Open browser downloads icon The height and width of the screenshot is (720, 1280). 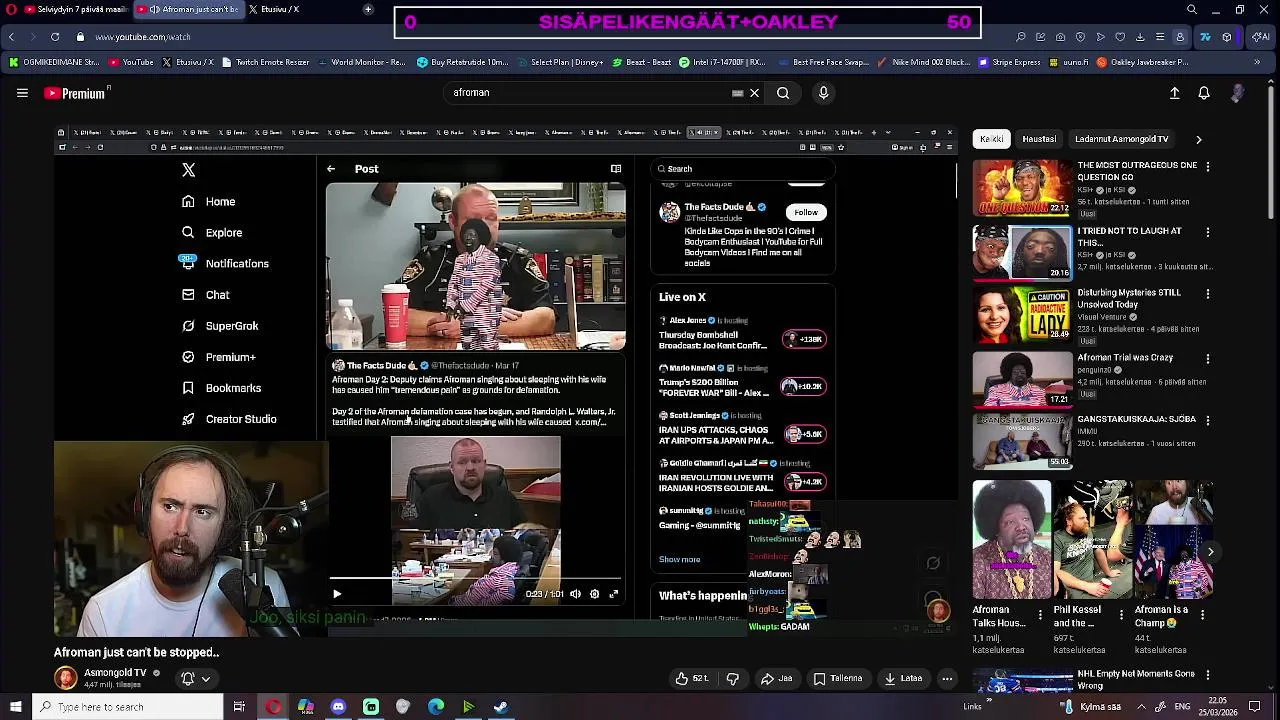point(1140,37)
